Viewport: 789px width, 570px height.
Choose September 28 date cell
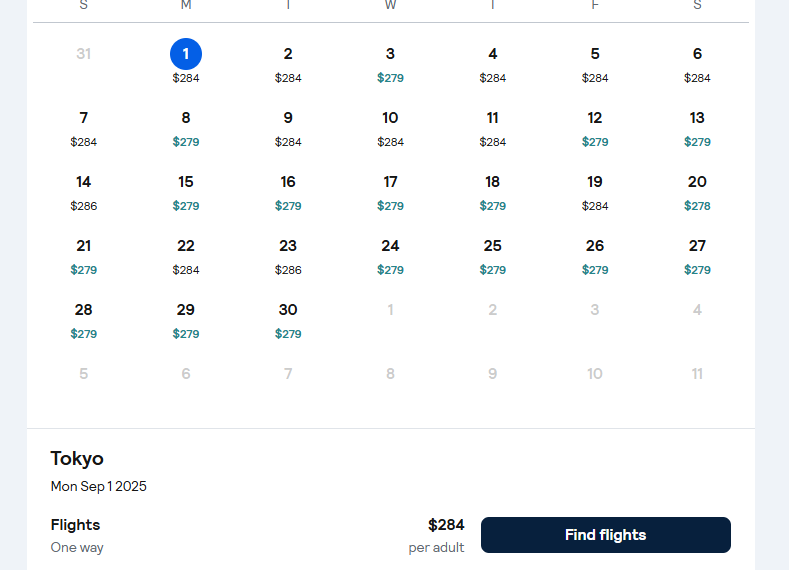pyautogui.click(x=84, y=319)
